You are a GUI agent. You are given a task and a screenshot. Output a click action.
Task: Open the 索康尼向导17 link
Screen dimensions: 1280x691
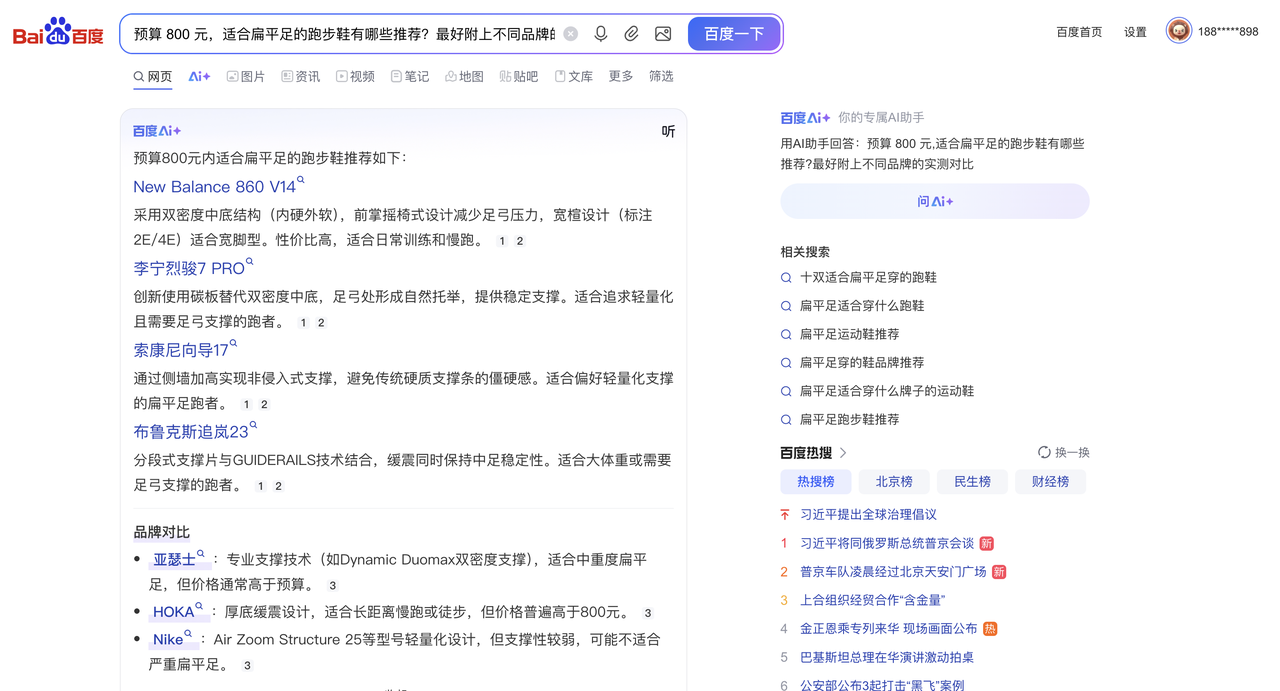pyautogui.click(x=181, y=350)
